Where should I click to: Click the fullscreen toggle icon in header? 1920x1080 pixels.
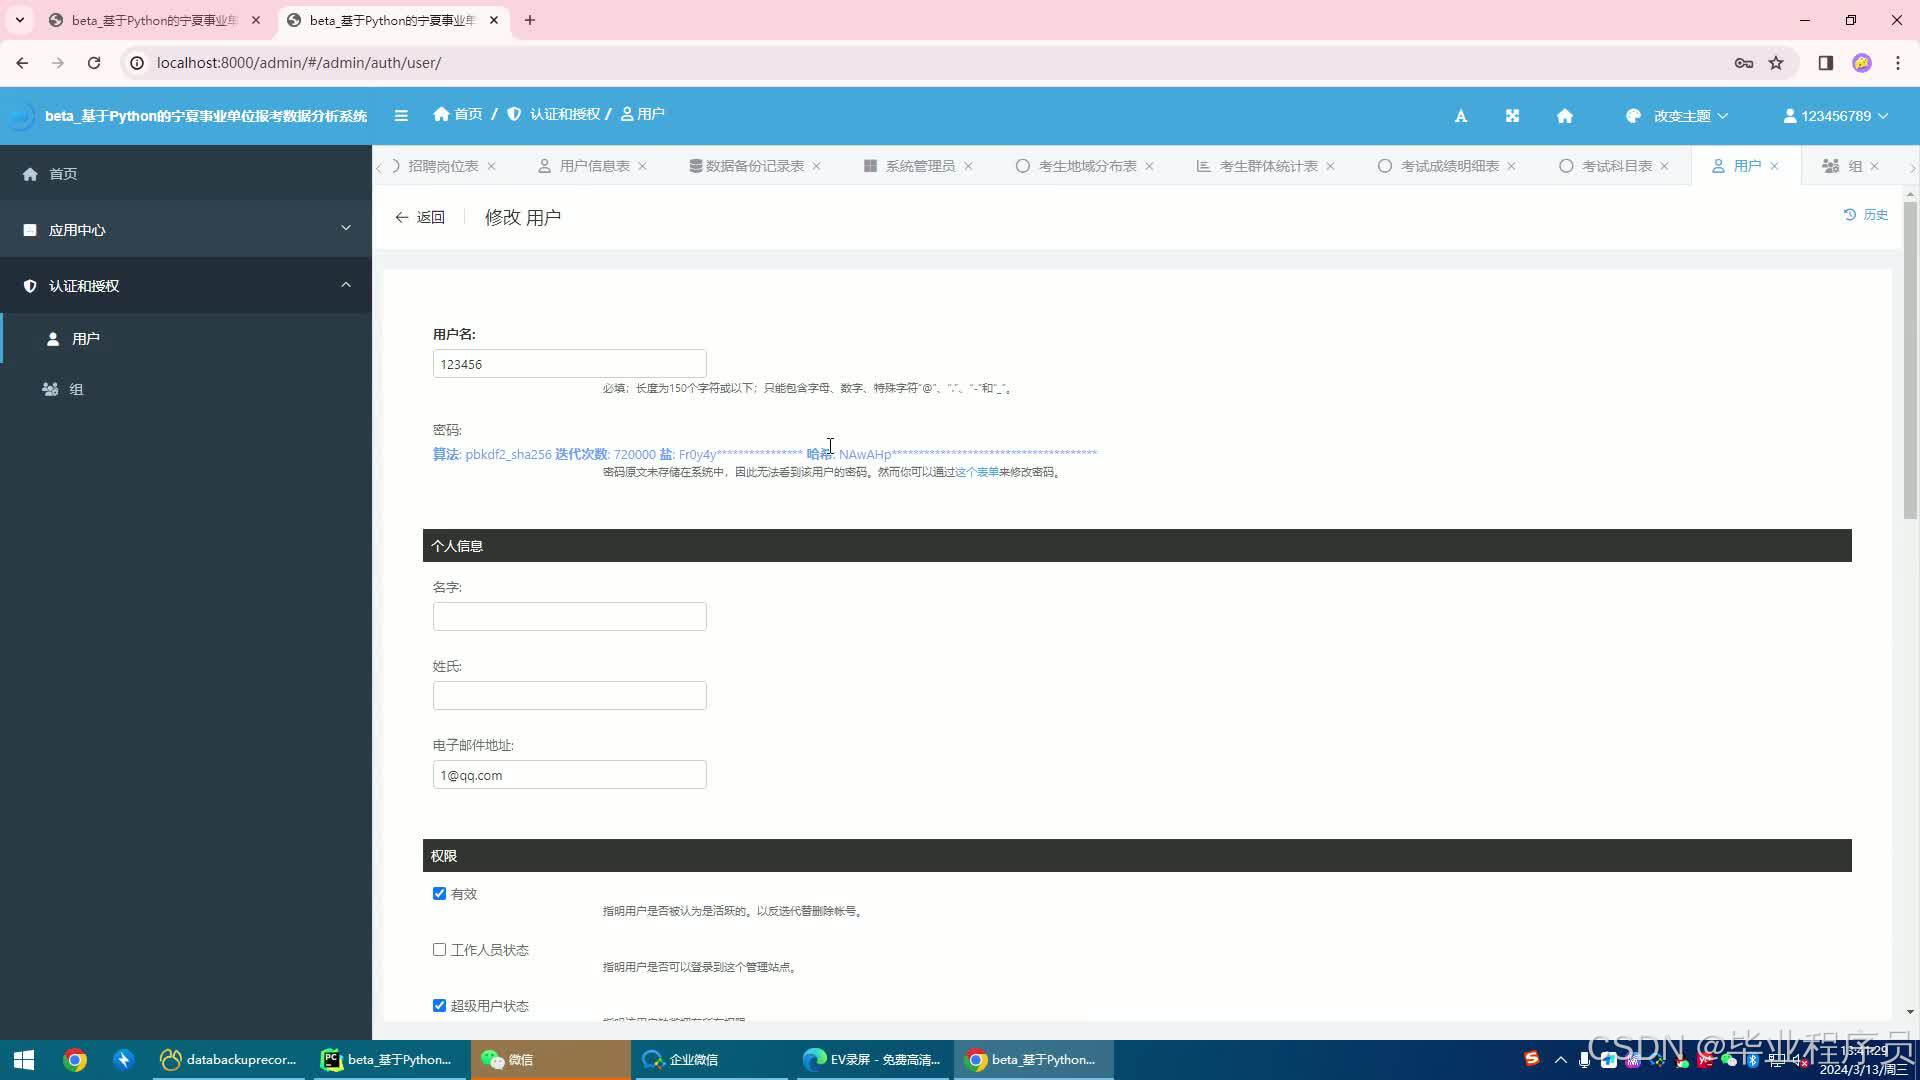1512,116
